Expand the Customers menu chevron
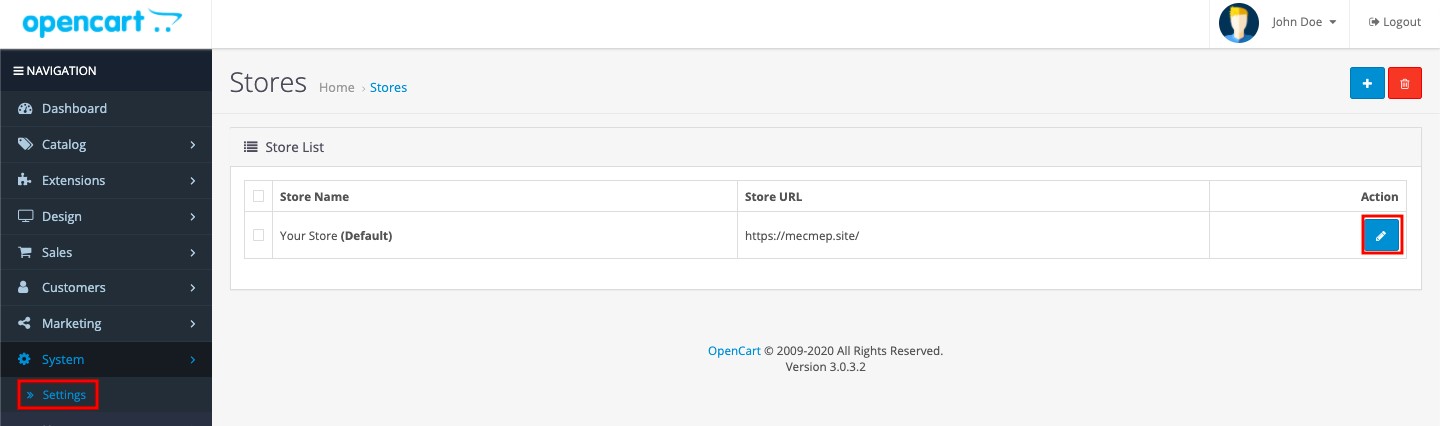 [192, 288]
